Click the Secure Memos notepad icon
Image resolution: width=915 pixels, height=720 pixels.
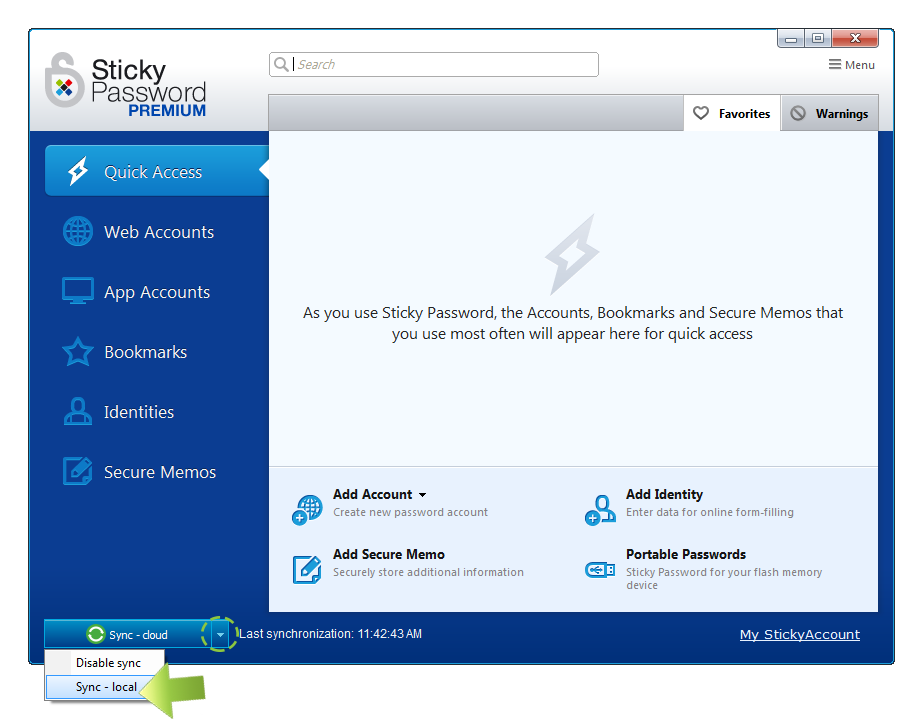(78, 471)
